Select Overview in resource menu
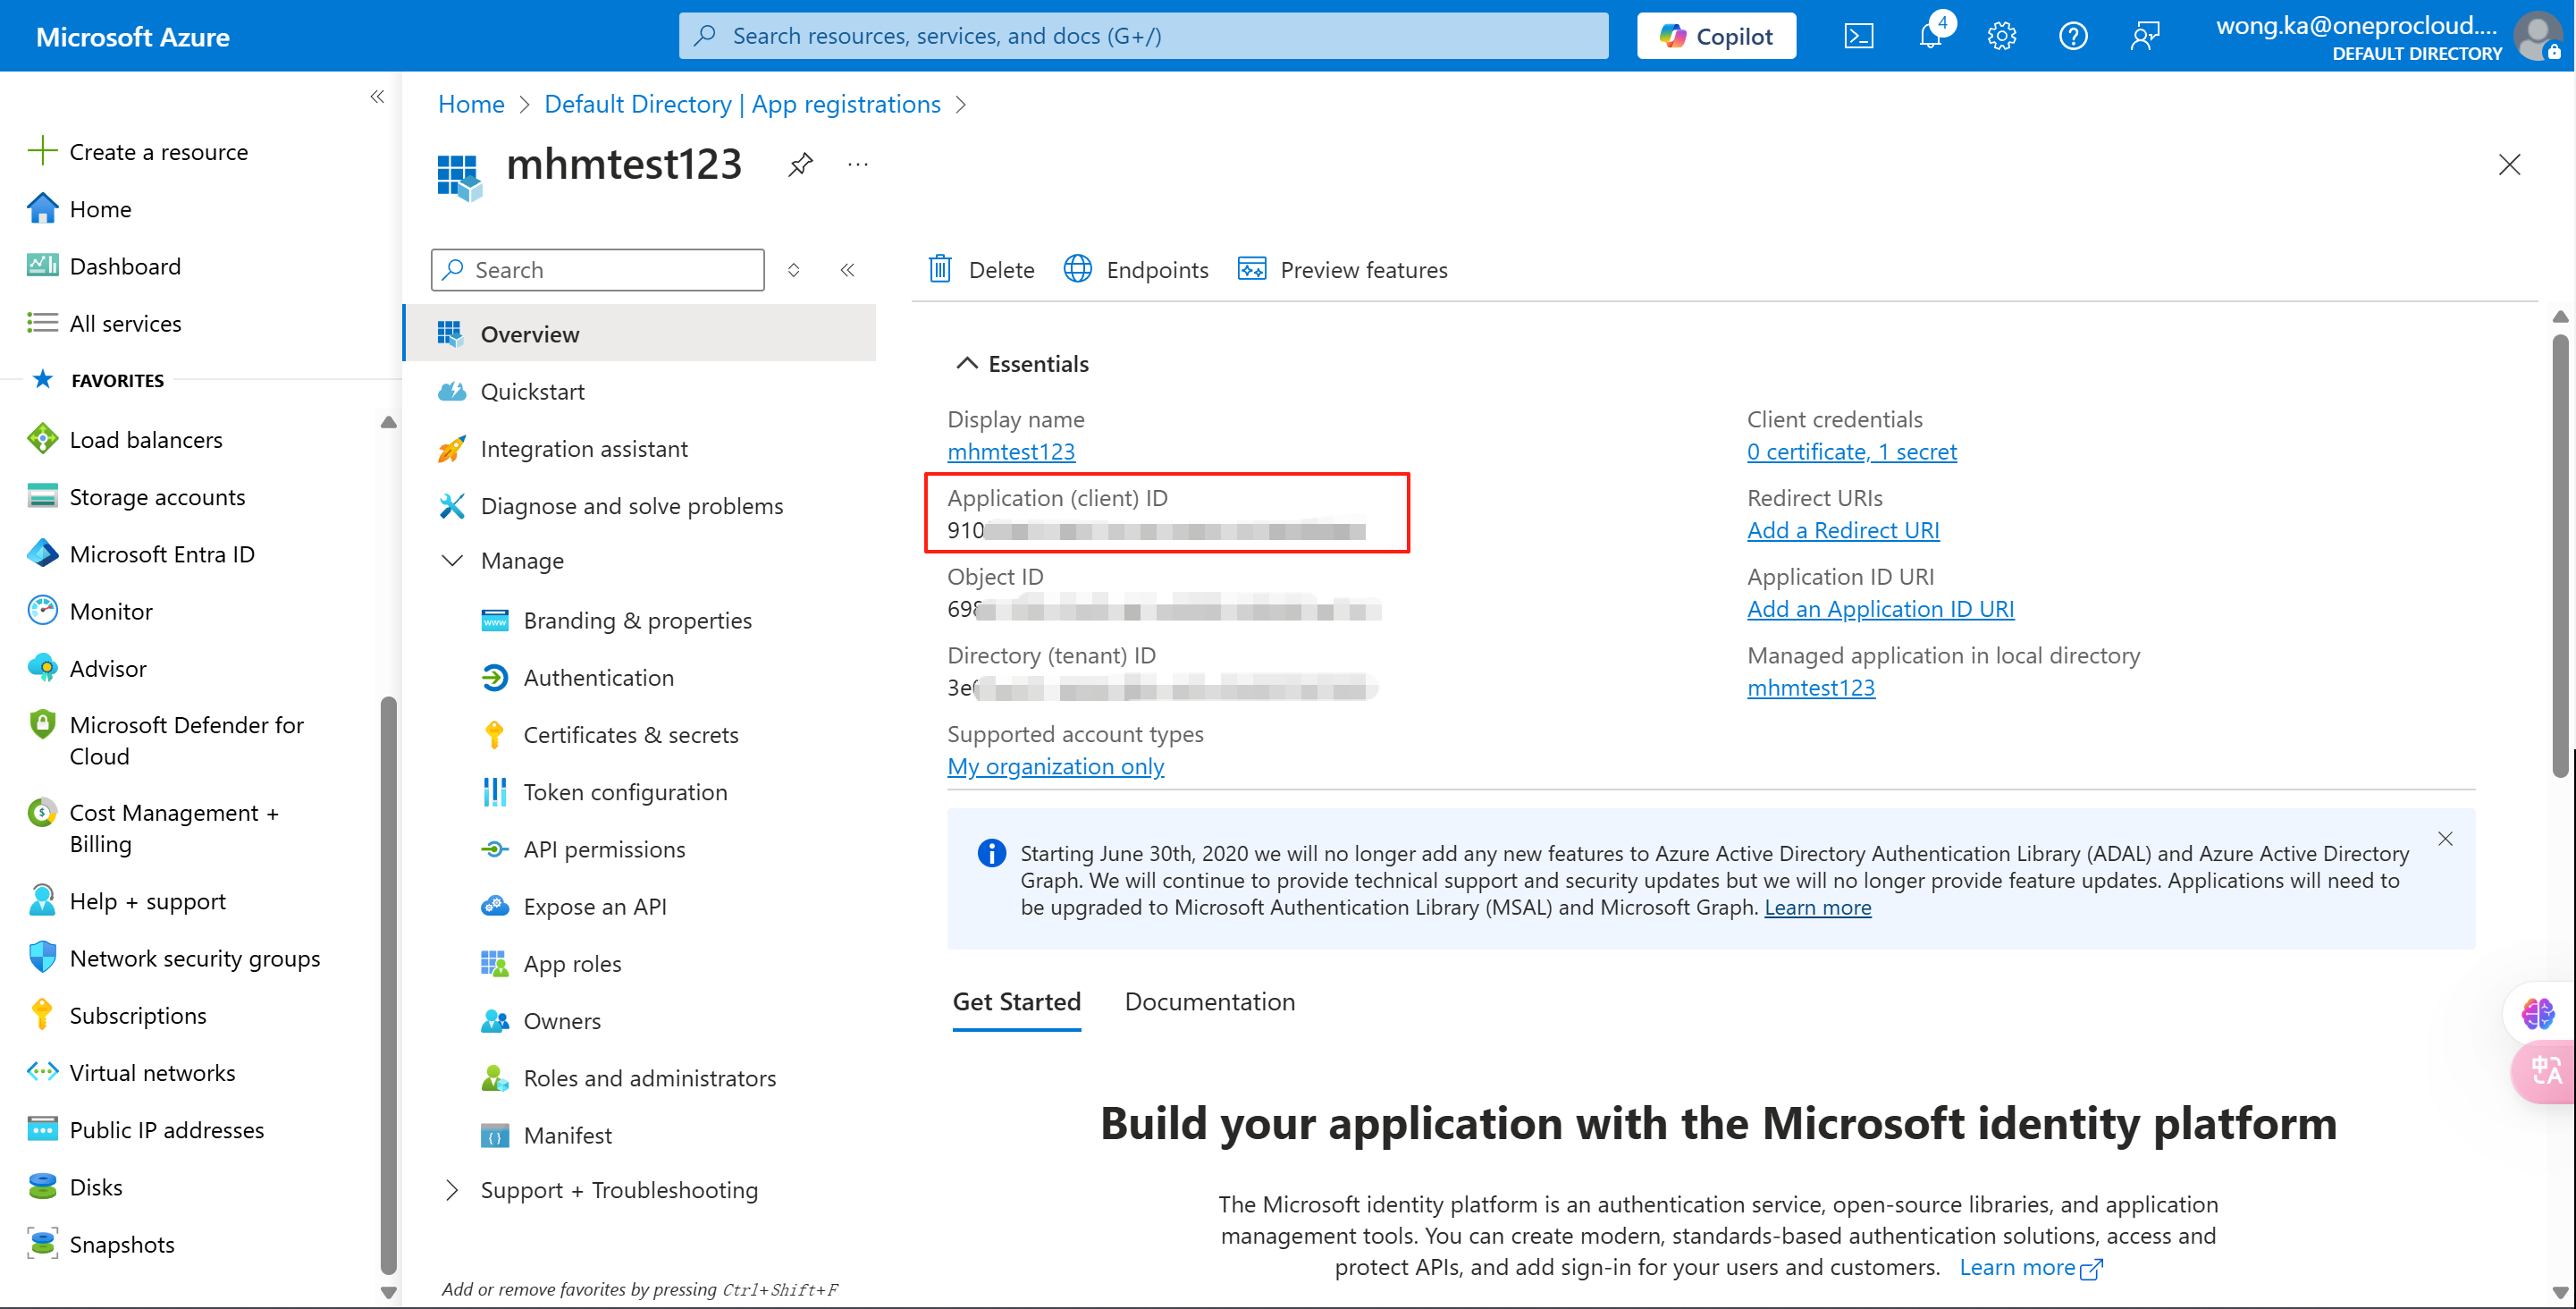 [640, 334]
